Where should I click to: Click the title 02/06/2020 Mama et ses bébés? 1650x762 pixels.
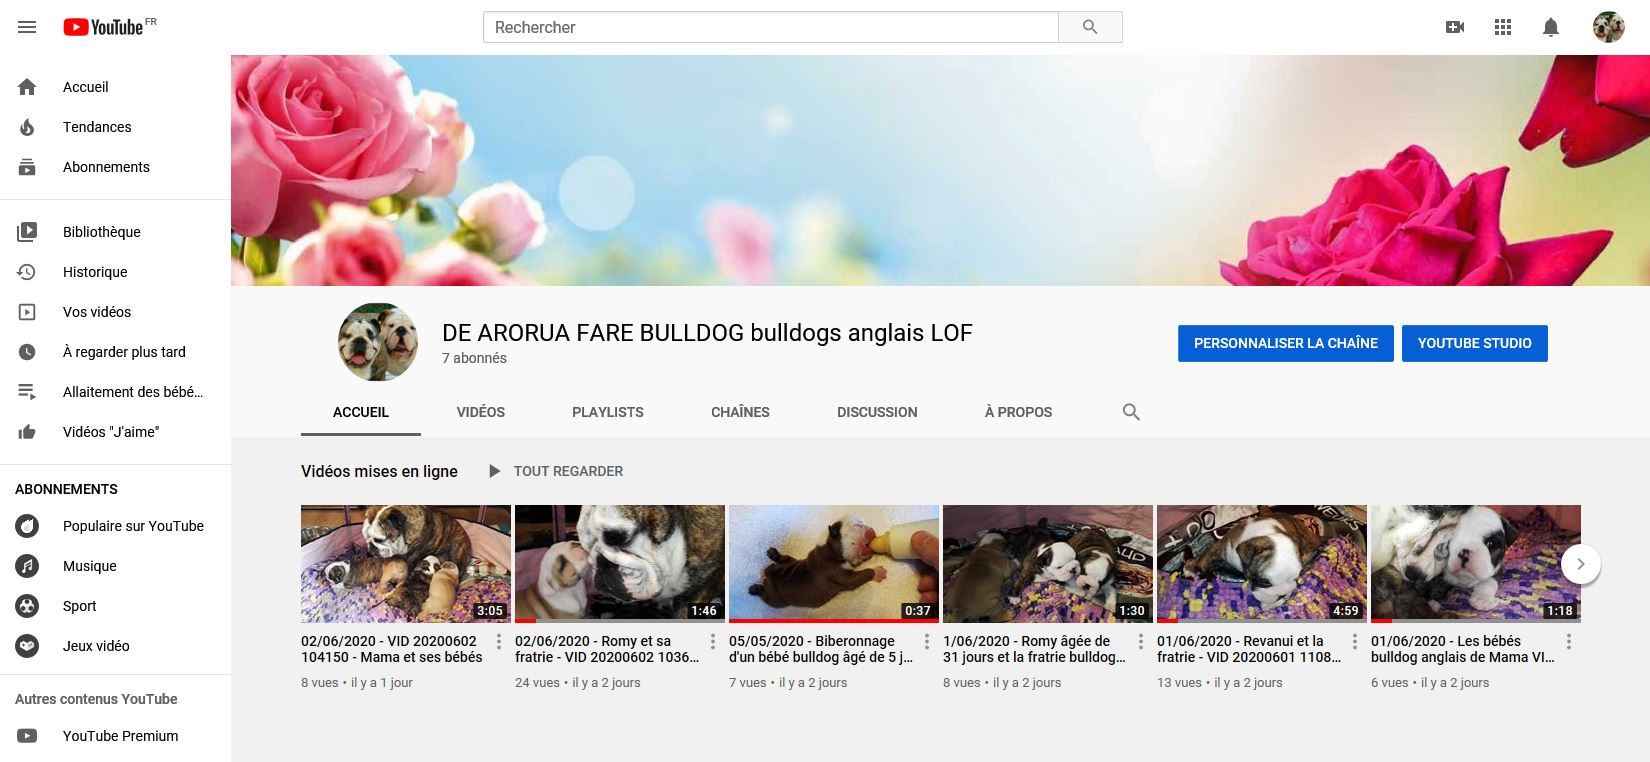(x=392, y=649)
